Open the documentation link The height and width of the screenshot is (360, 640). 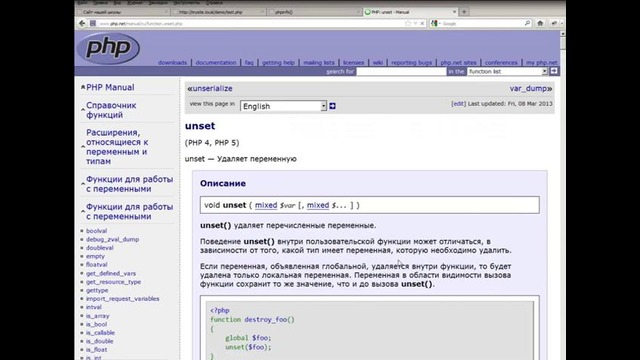point(216,62)
